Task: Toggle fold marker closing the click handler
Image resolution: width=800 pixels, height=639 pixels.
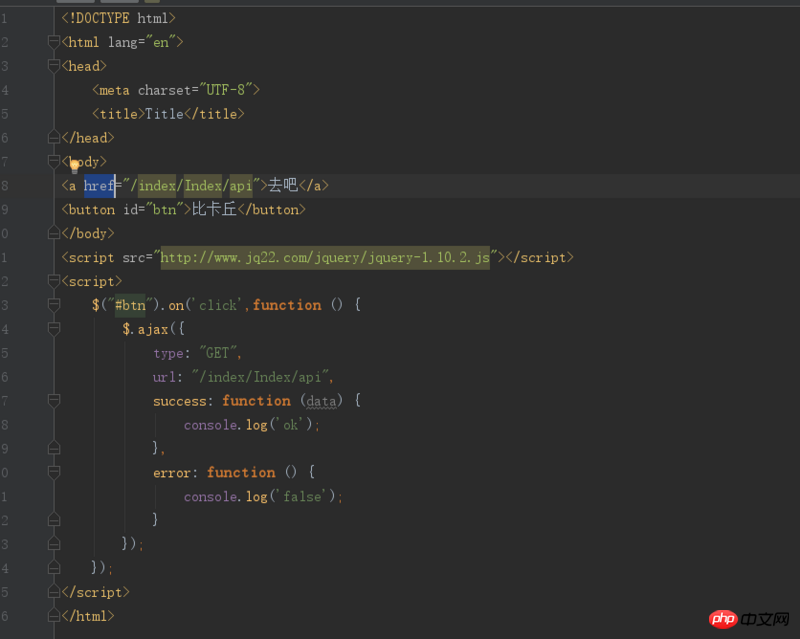Action: pyautogui.click(x=54, y=568)
